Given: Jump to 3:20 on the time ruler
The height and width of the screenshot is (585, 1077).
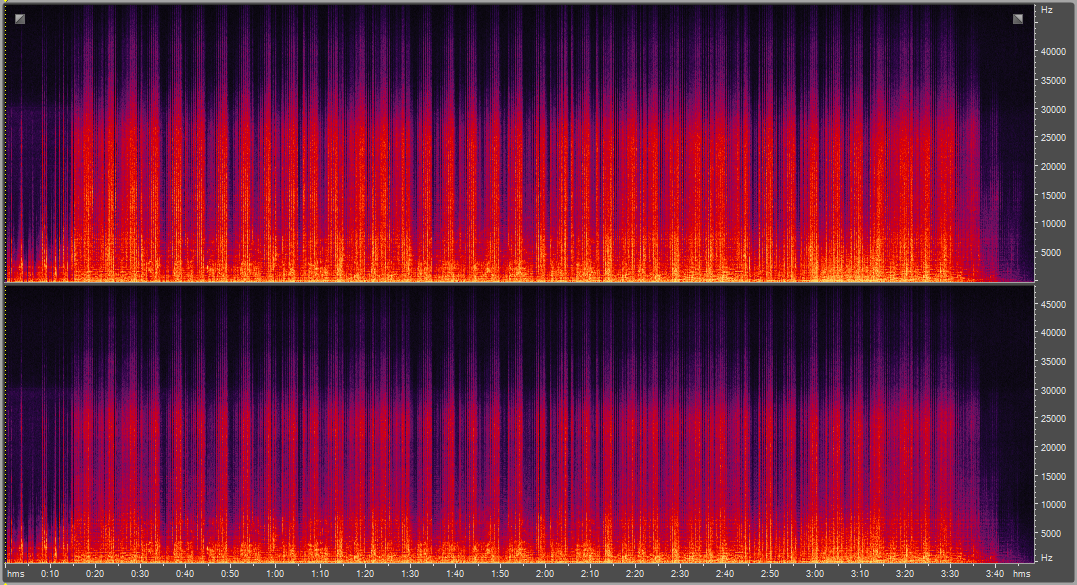Looking at the screenshot, I should point(905,574).
